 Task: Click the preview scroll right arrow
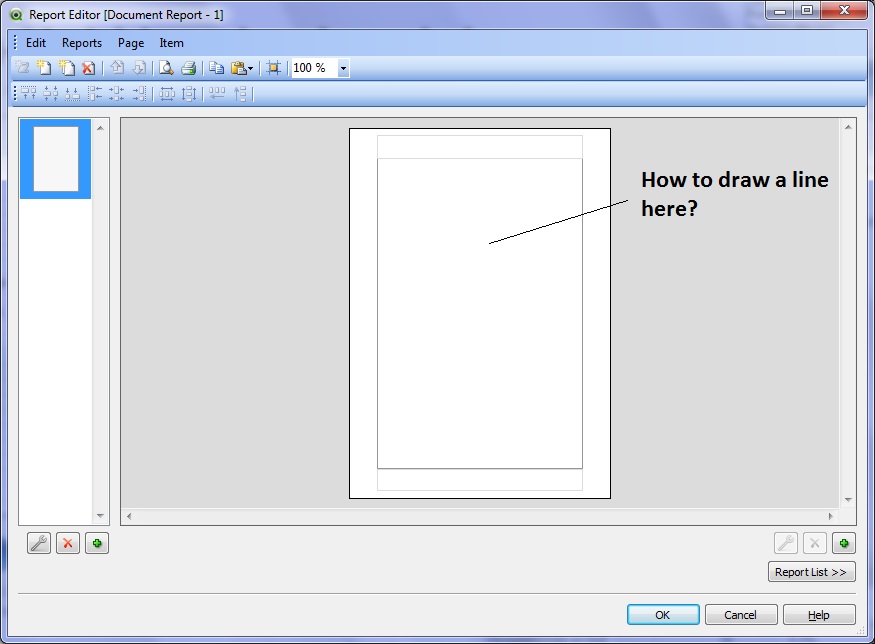(830, 516)
